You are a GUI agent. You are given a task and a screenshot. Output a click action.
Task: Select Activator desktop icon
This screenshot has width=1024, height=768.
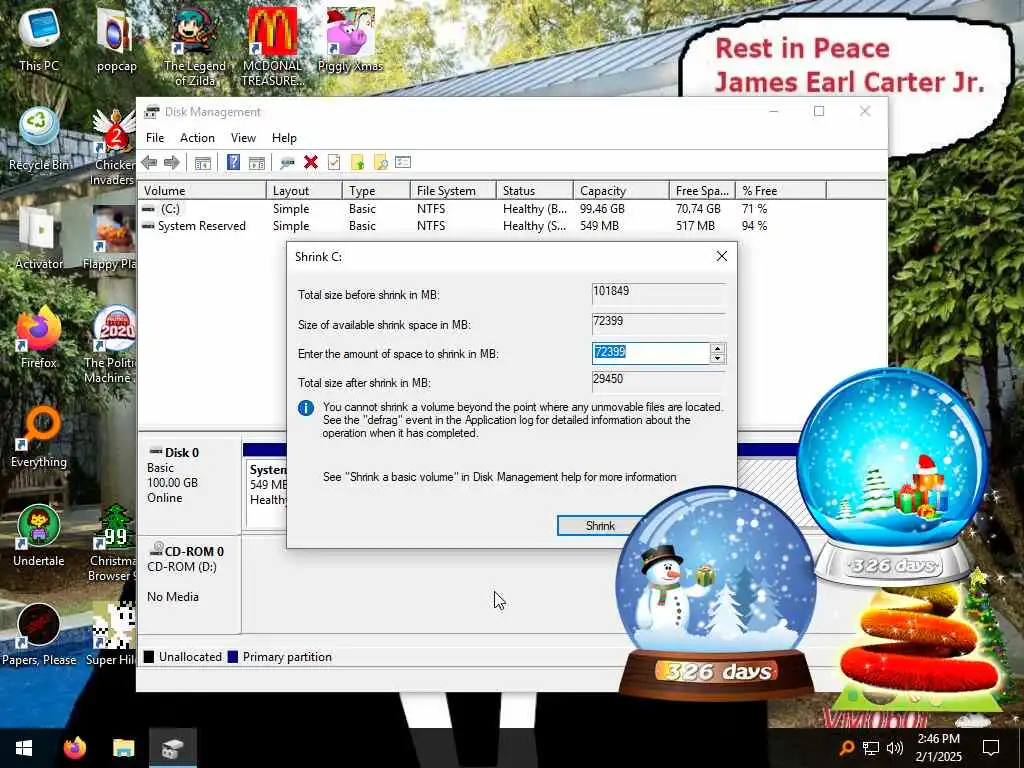coord(39,238)
